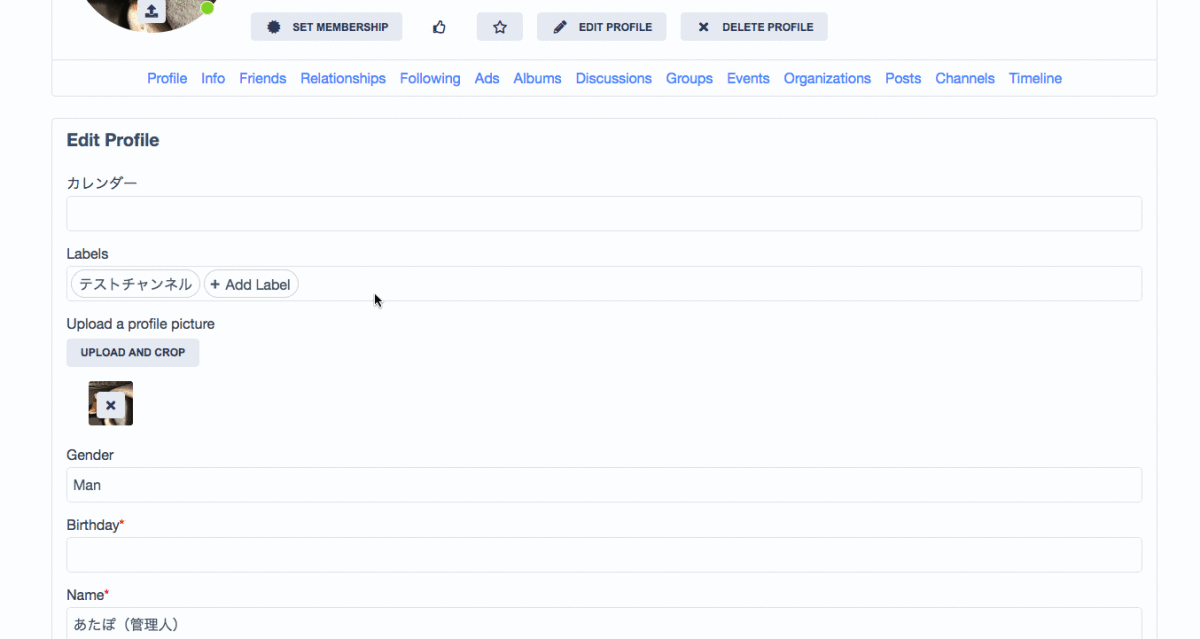Click the カレンダー input field

(x=604, y=214)
